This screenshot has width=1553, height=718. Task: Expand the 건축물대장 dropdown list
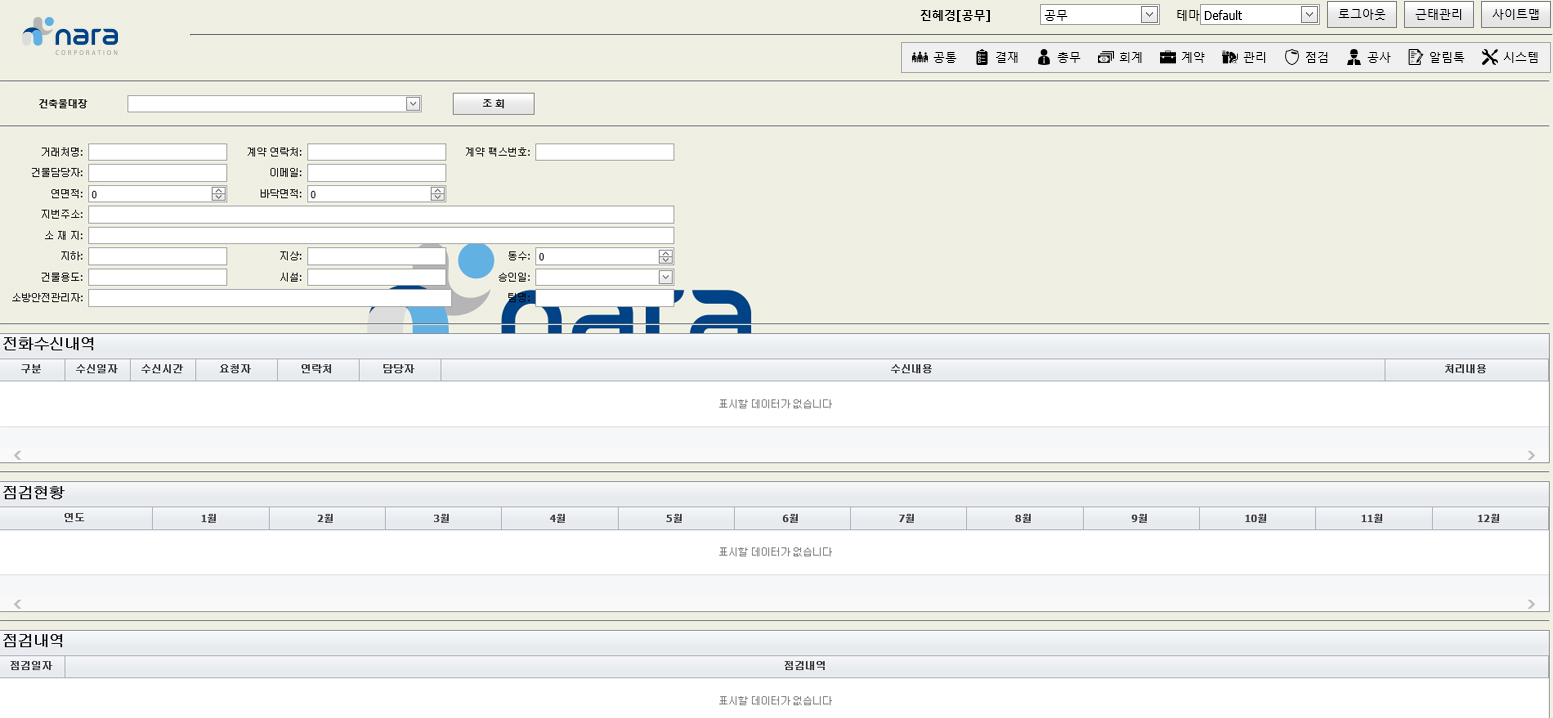pos(412,104)
